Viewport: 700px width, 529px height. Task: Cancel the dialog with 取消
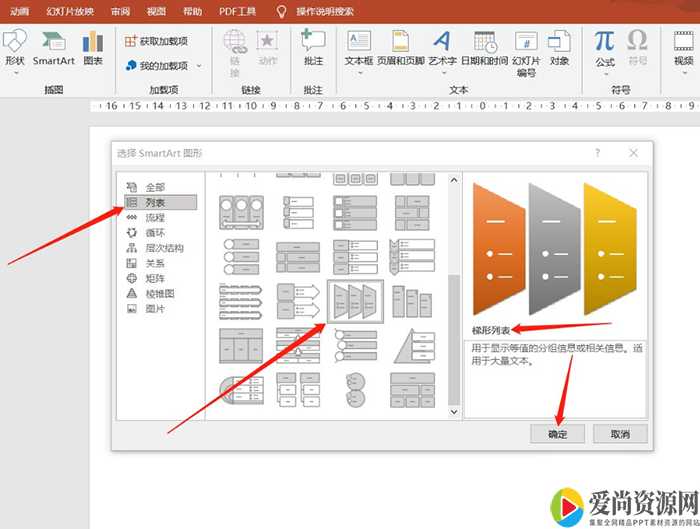point(620,434)
